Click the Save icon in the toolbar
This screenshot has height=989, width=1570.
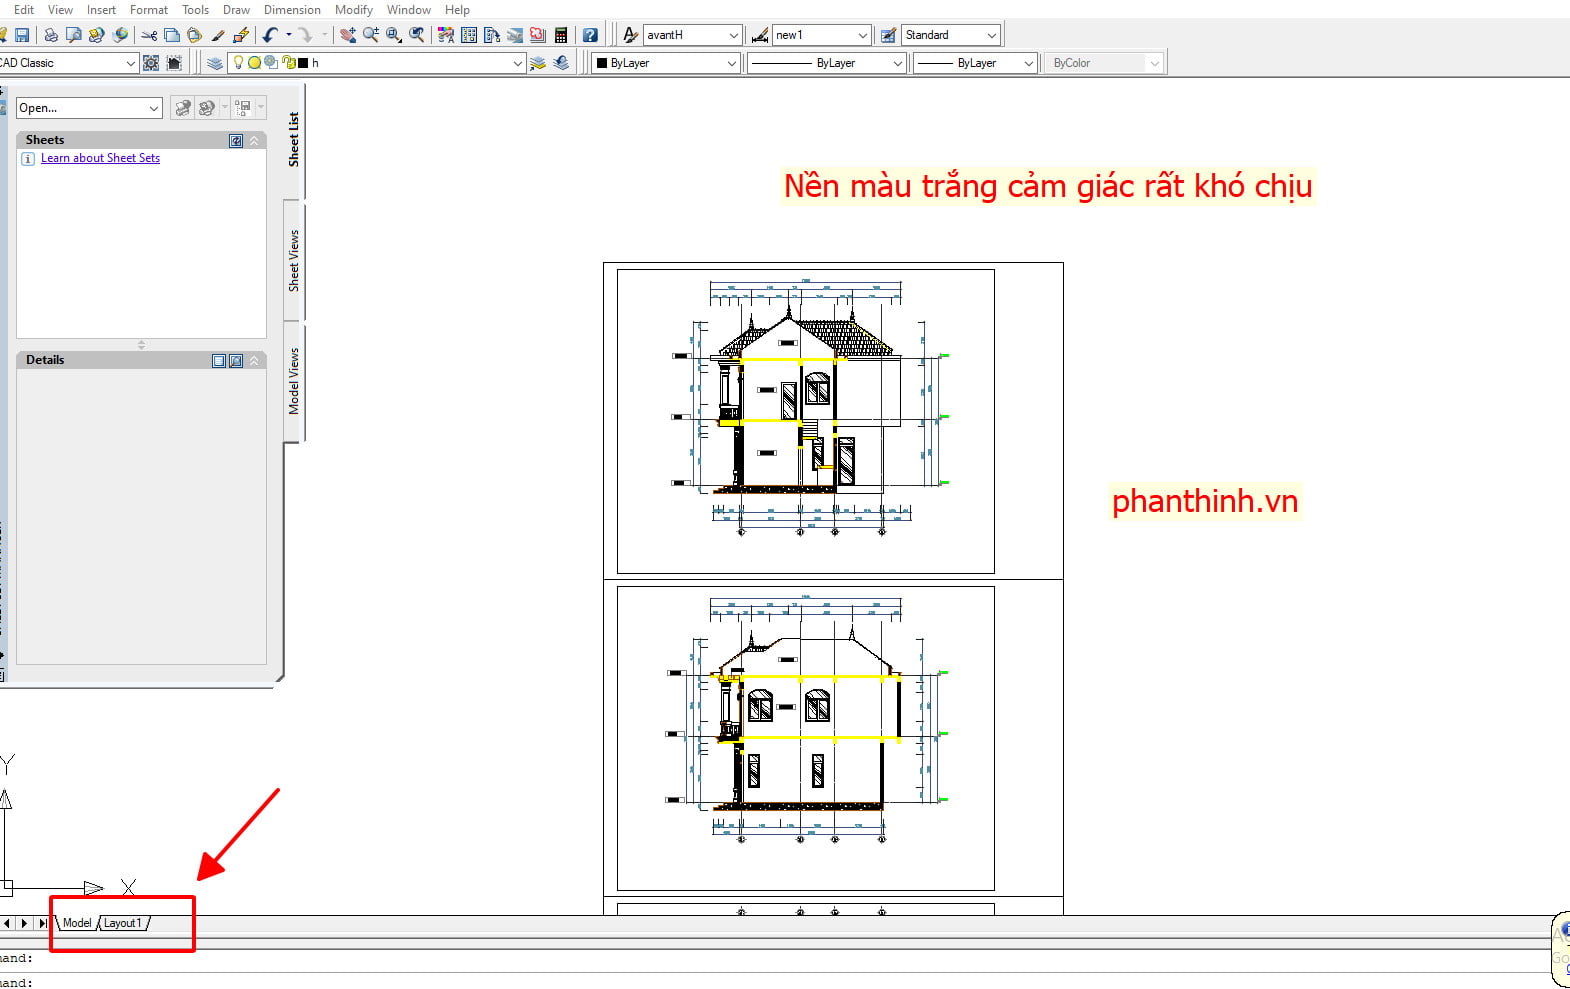pyautogui.click(x=22, y=35)
